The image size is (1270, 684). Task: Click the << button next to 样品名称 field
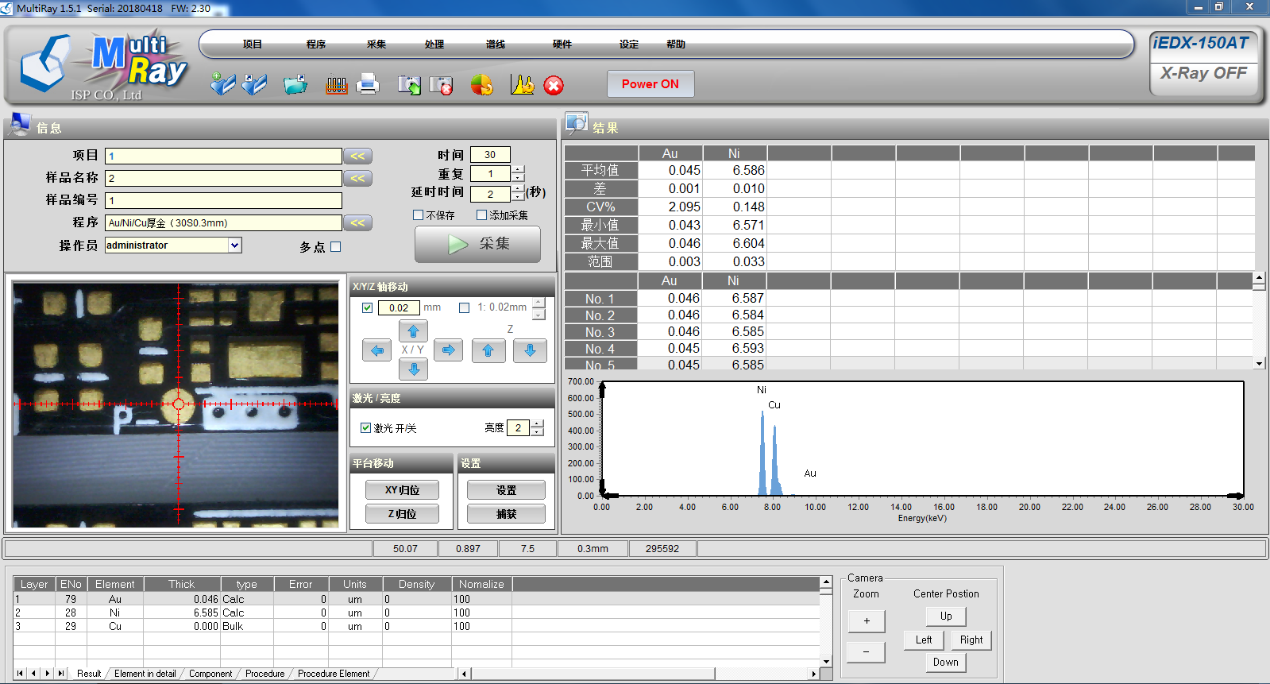[x=358, y=178]
